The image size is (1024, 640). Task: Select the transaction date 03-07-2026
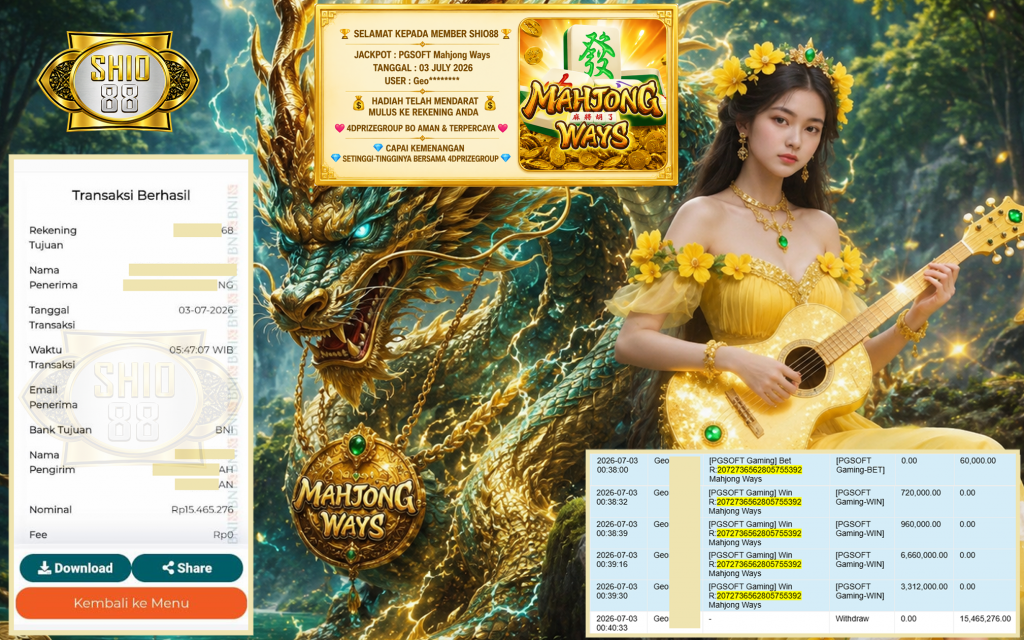(206, 310)
